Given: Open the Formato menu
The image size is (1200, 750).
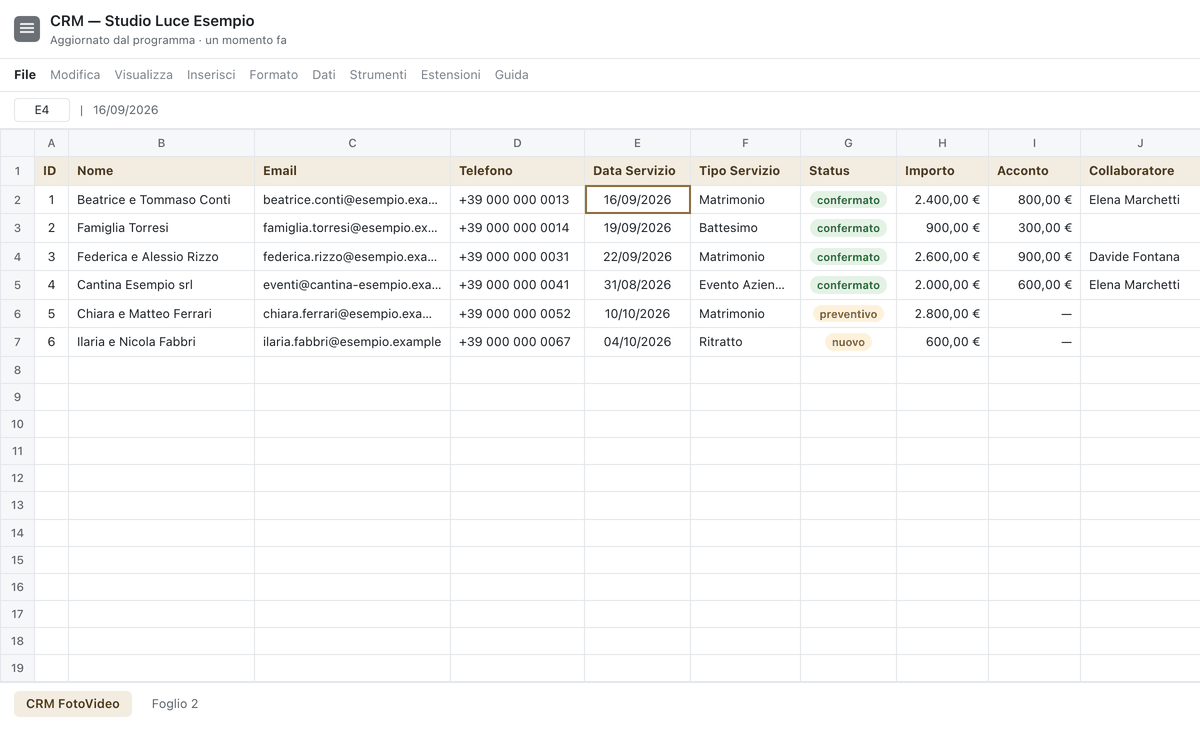Looking at the screenshot, I should [x=274, y=75].
